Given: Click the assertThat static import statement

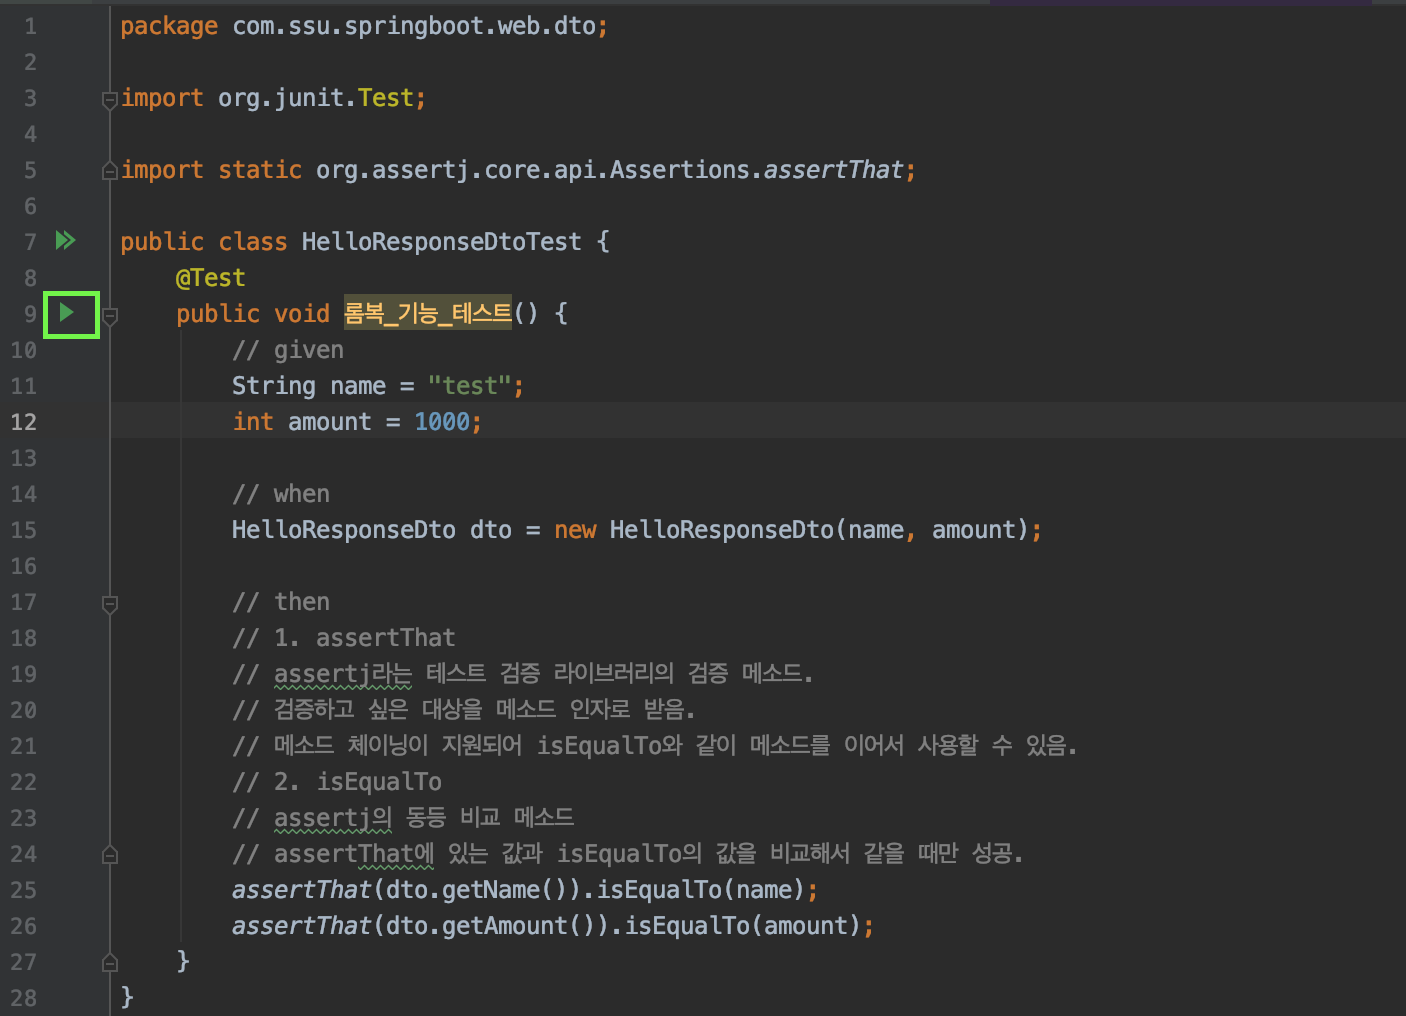Looking at the screenshot, I should (x=500, y=169).
